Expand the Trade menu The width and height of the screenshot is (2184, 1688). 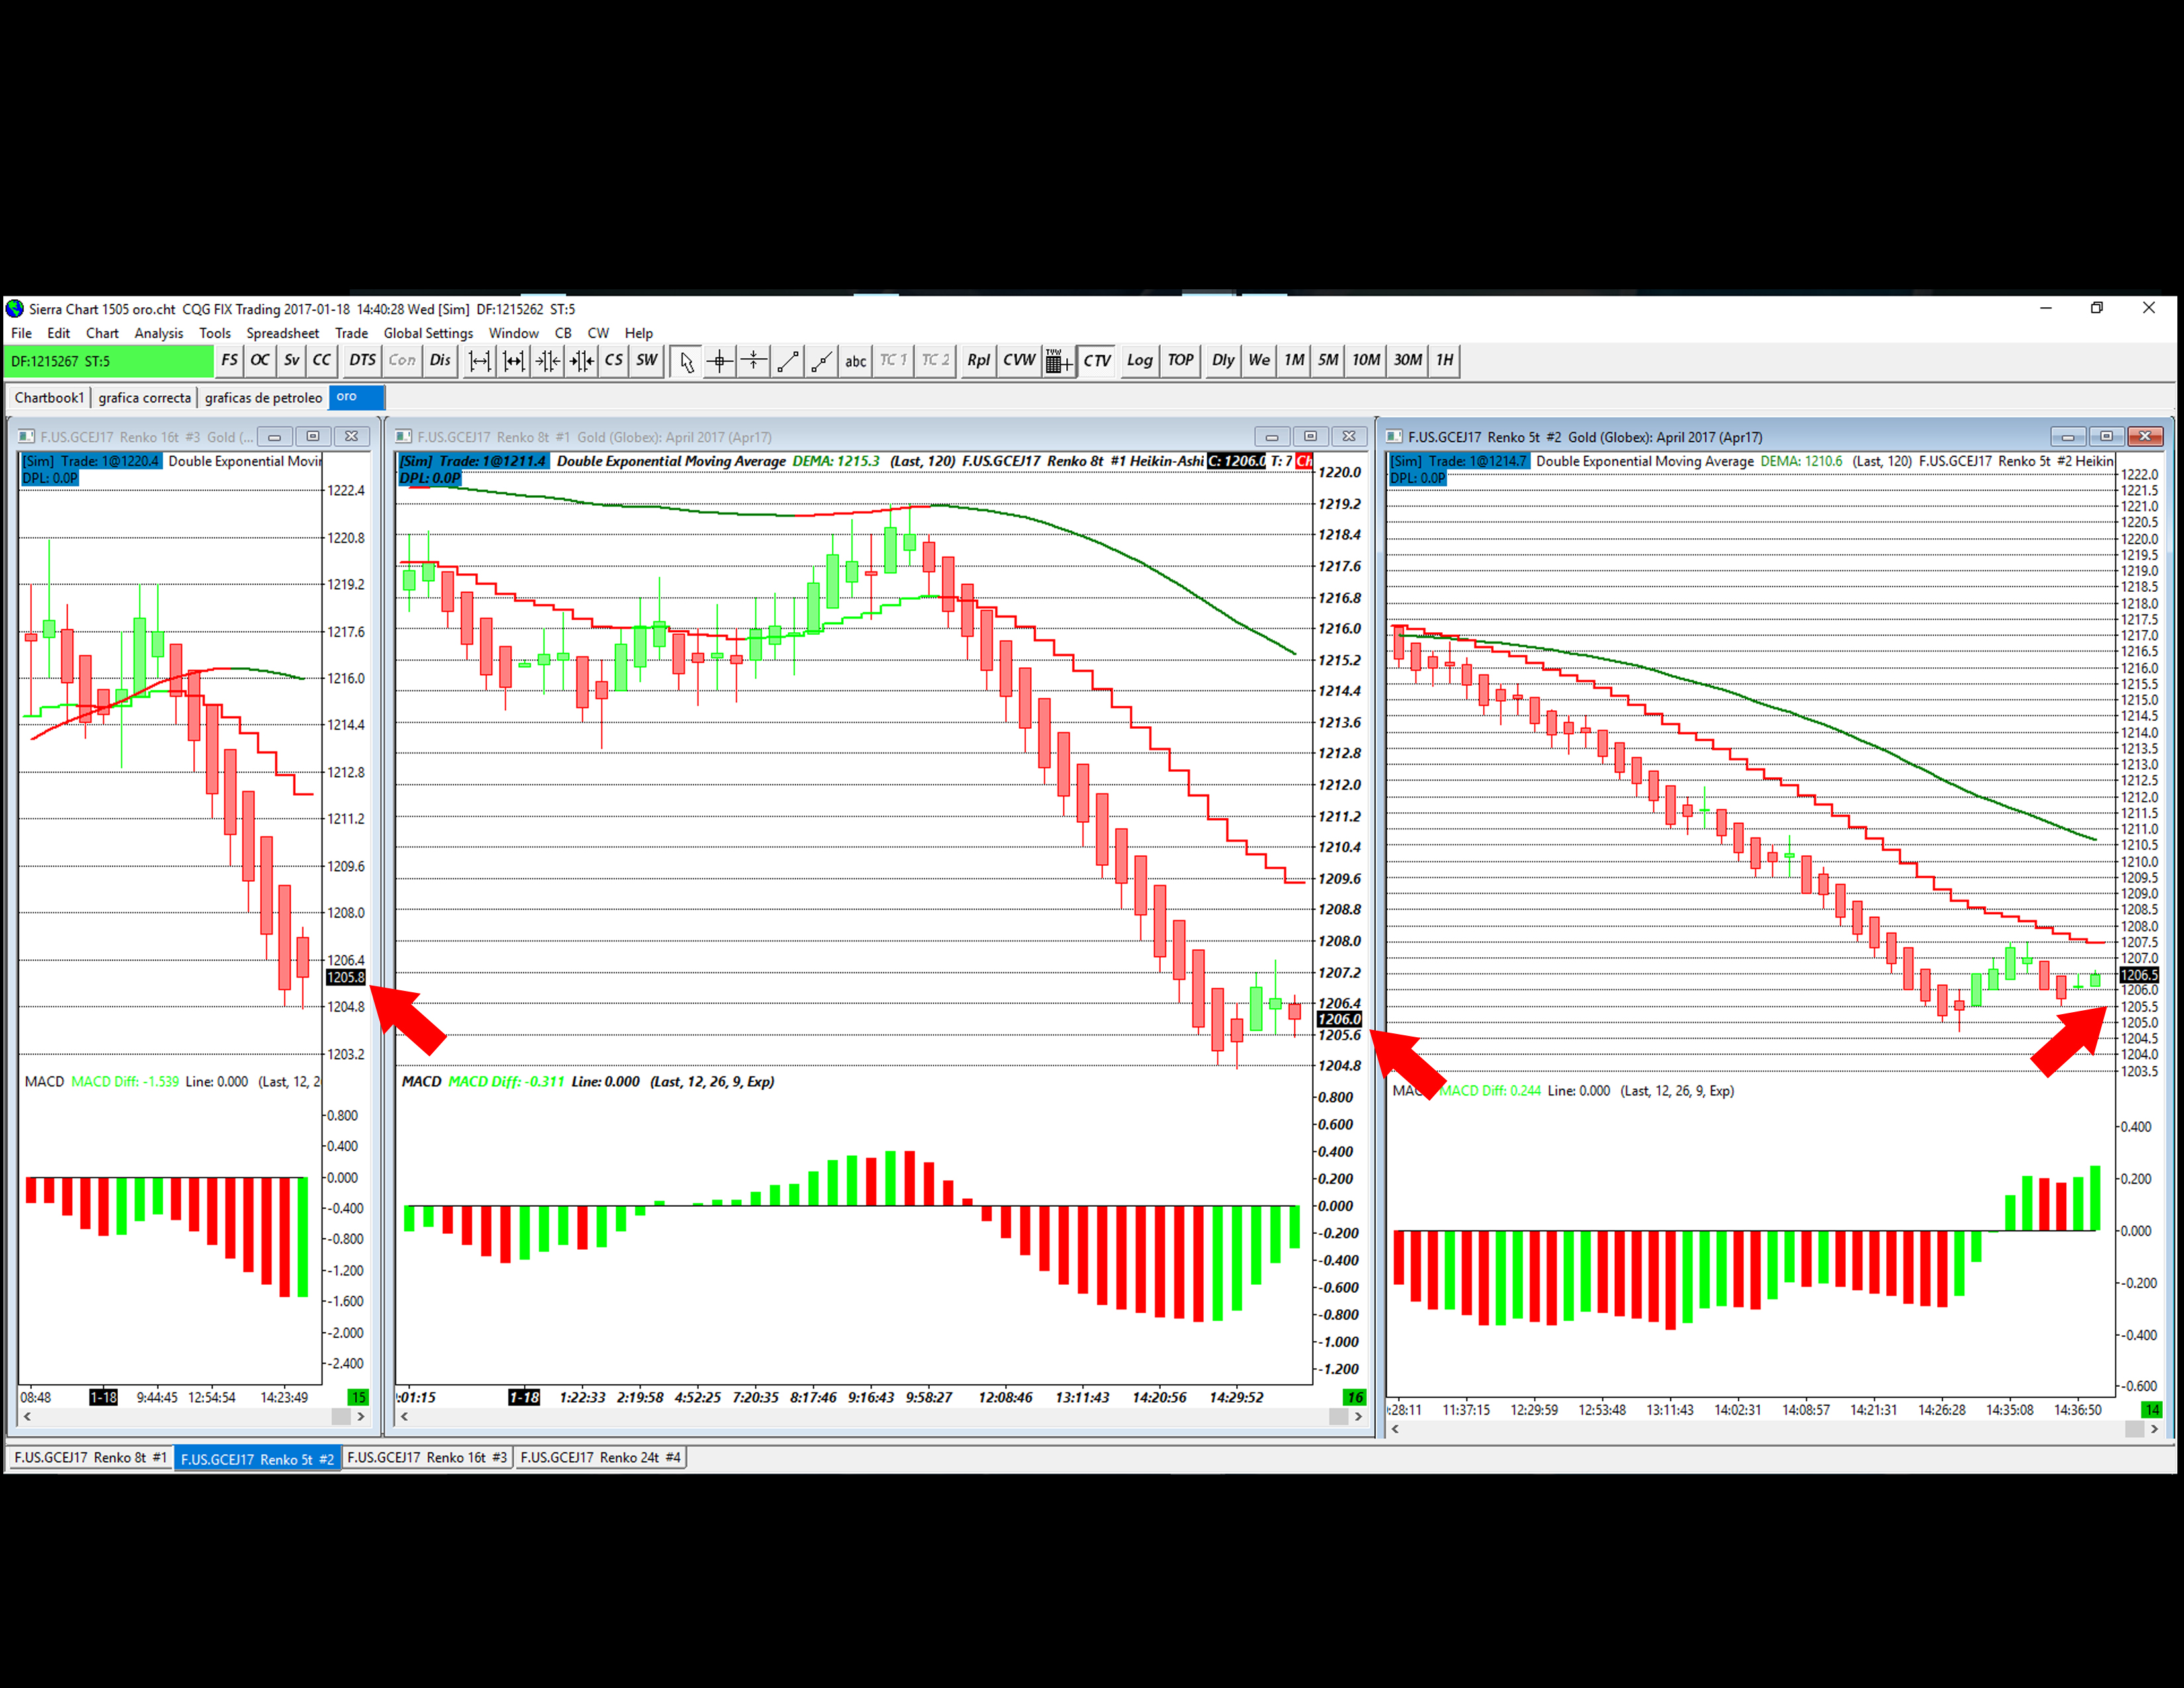pyautogui.click(x=351, y=334)
